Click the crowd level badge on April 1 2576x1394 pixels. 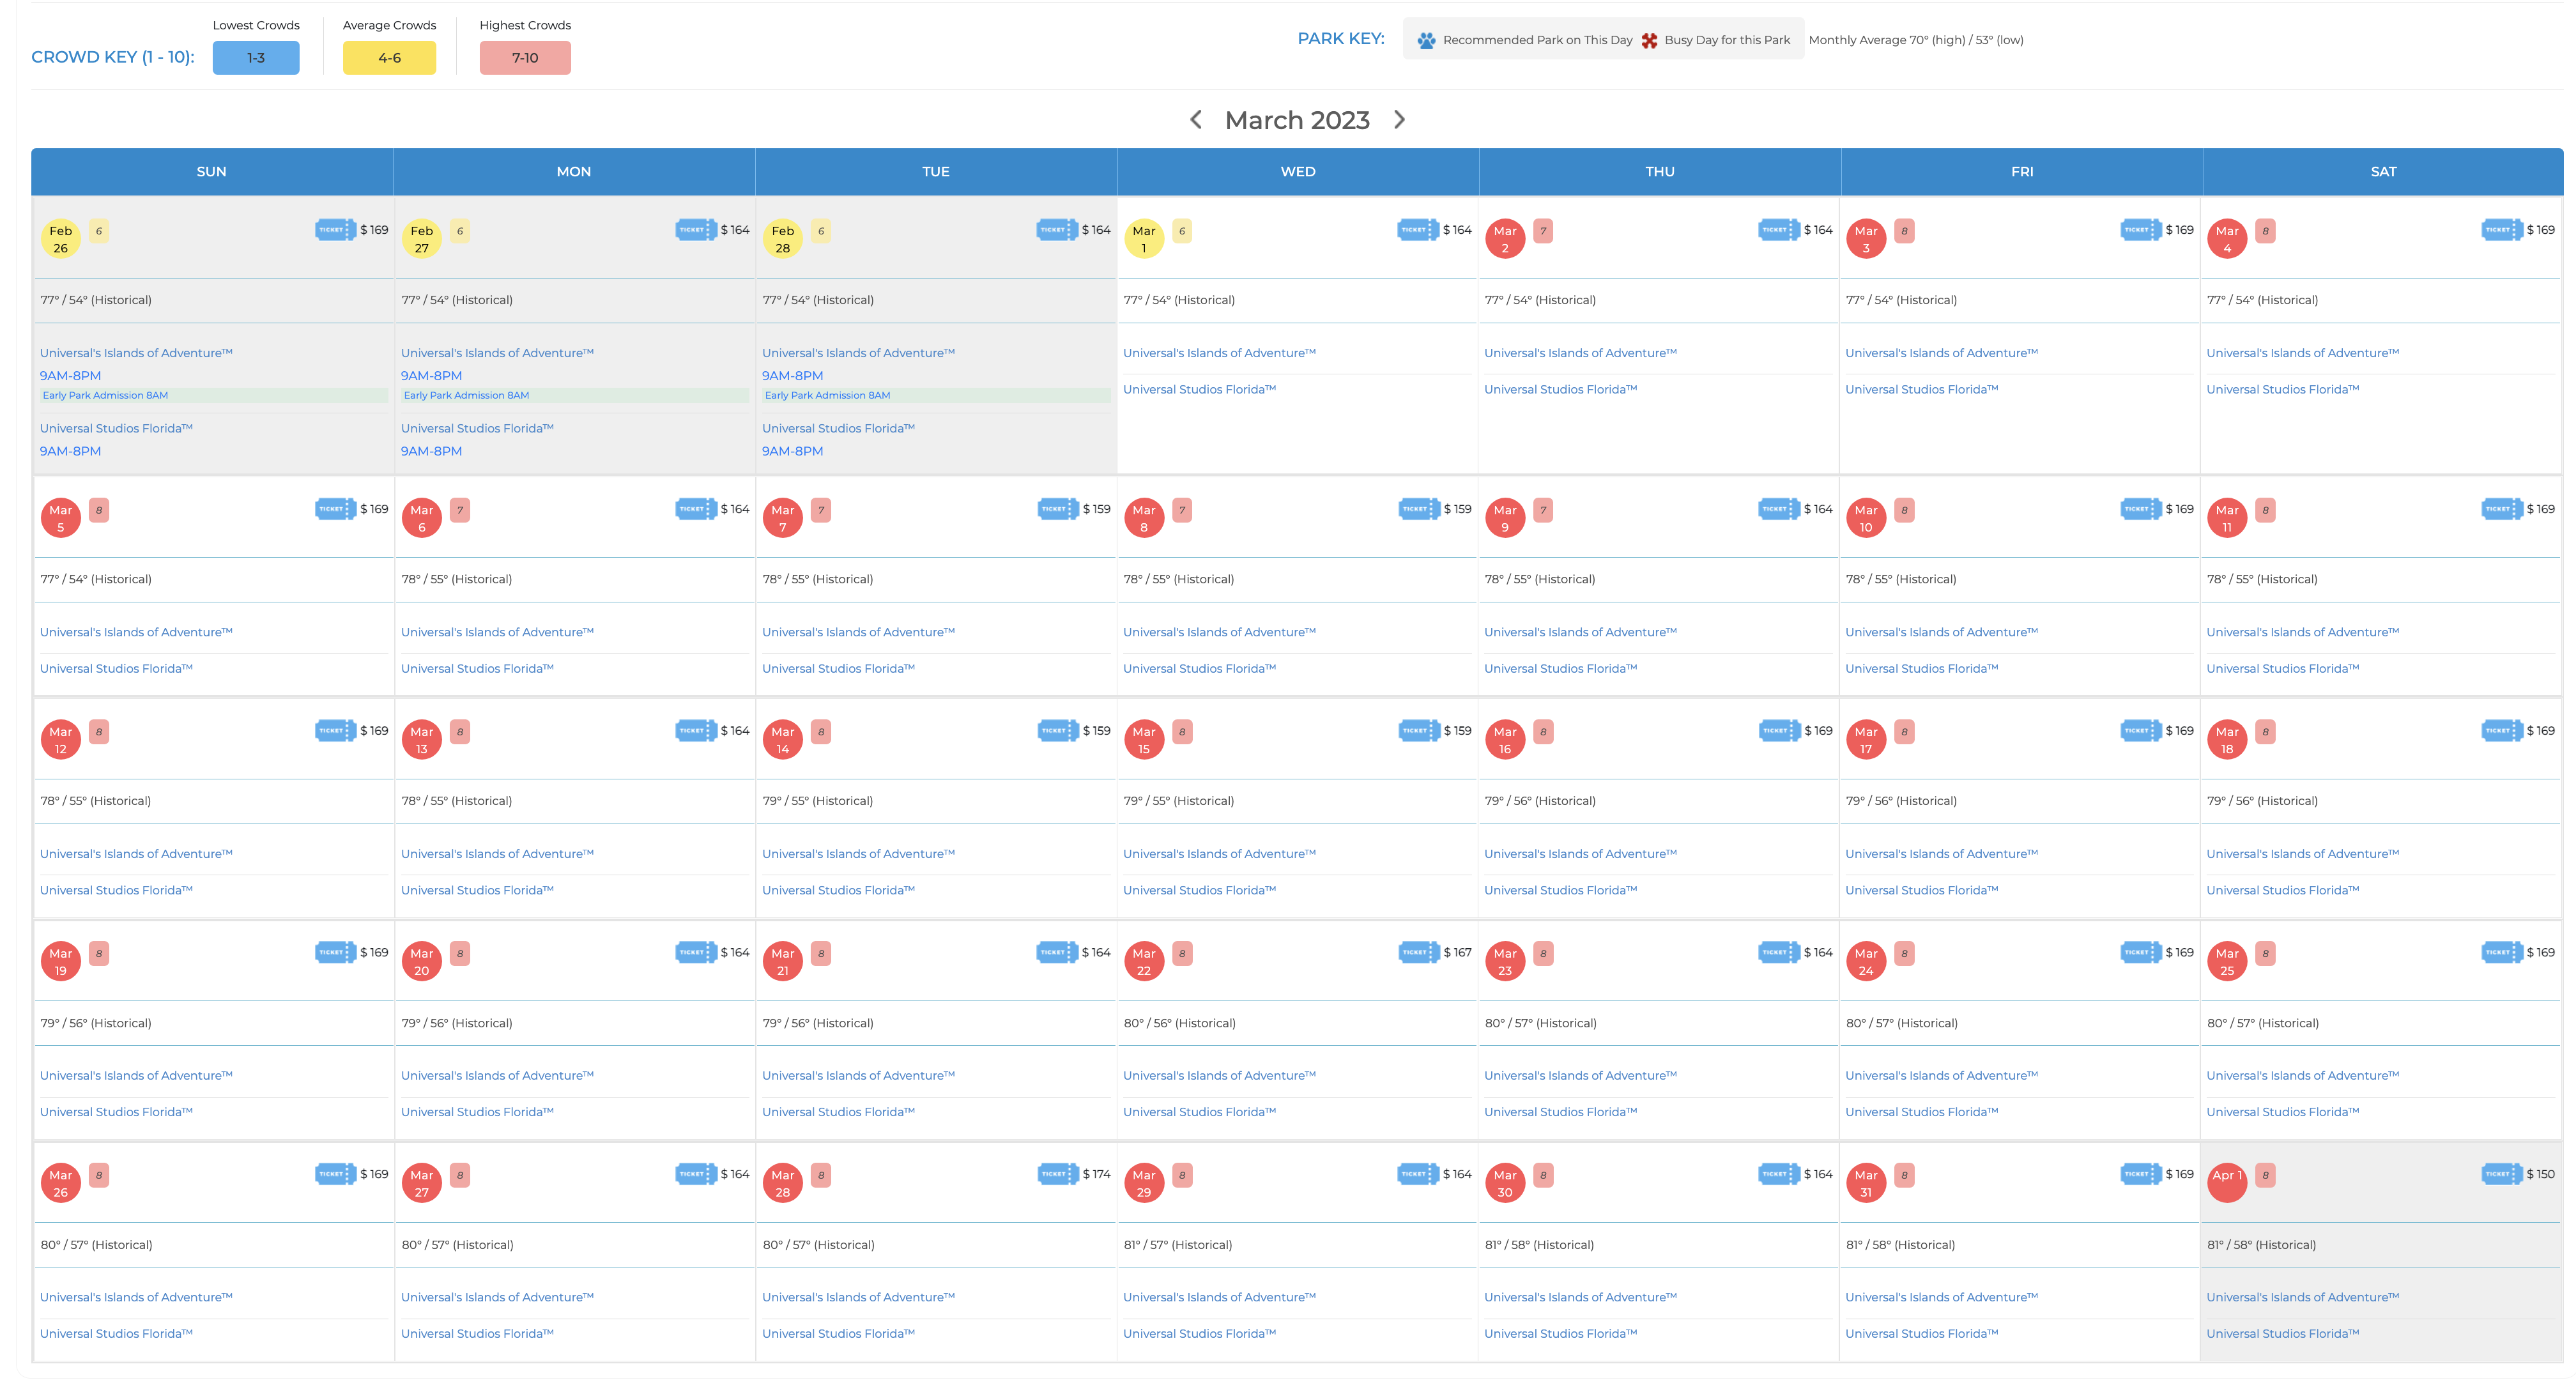coord(2265,1177)
